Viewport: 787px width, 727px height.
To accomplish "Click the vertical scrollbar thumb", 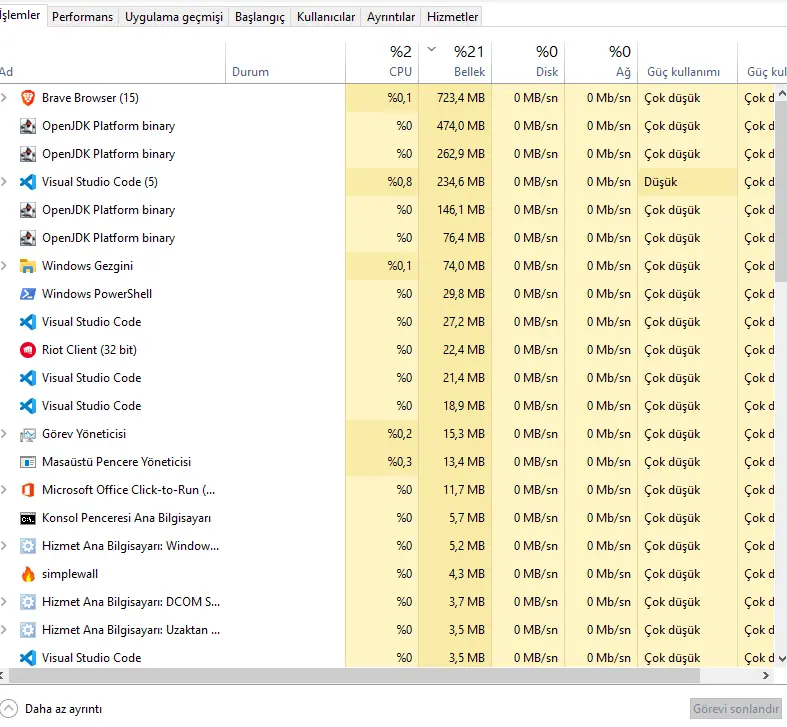I will click(x=781, y=191).
